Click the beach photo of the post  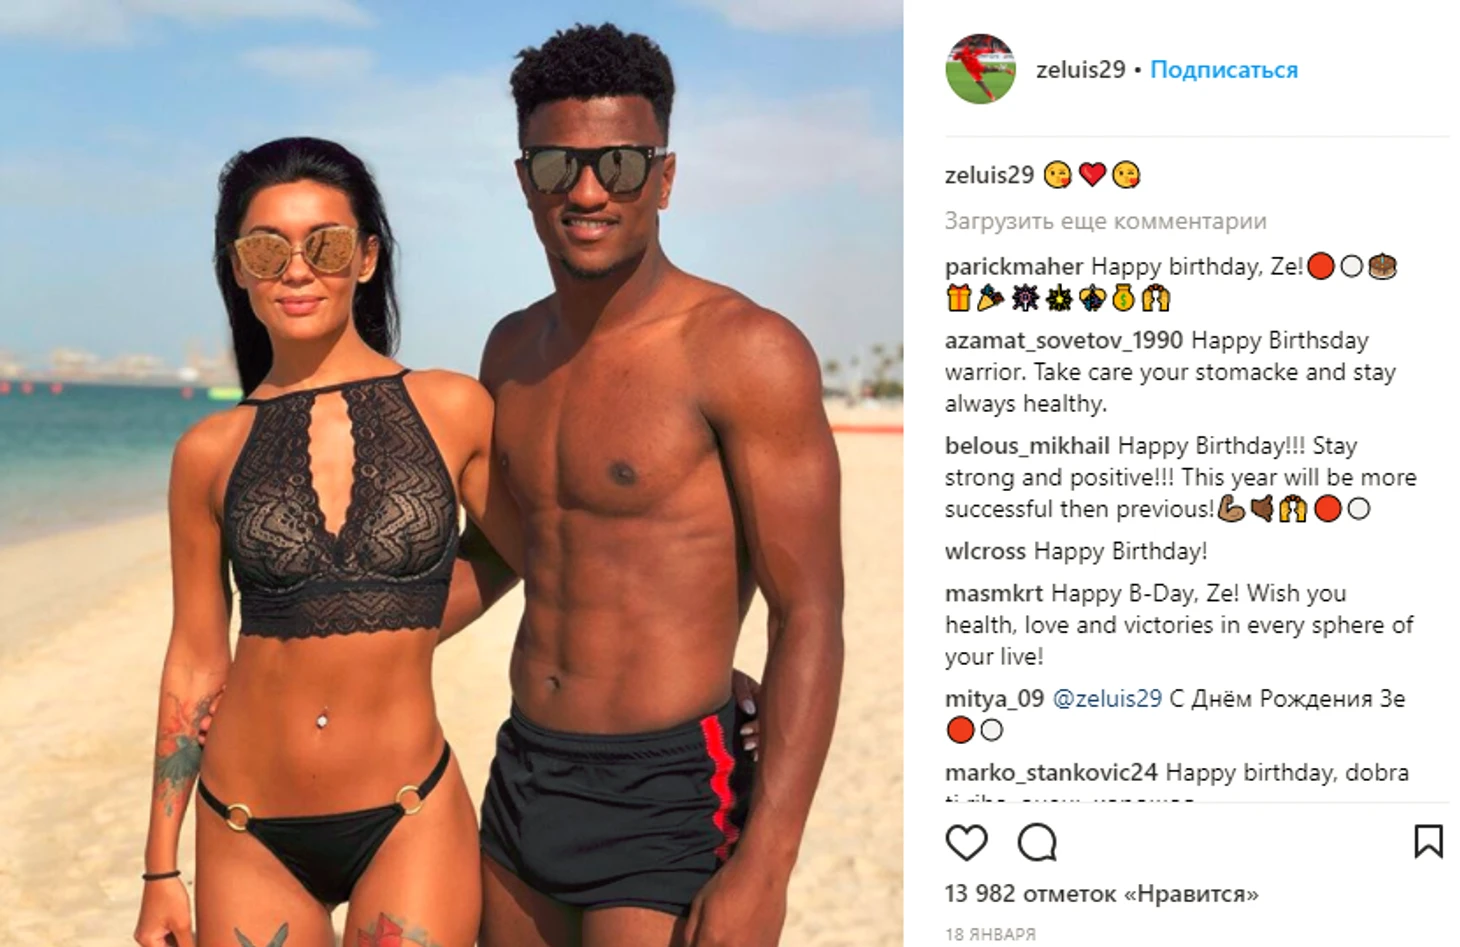[x=451, y=473]
